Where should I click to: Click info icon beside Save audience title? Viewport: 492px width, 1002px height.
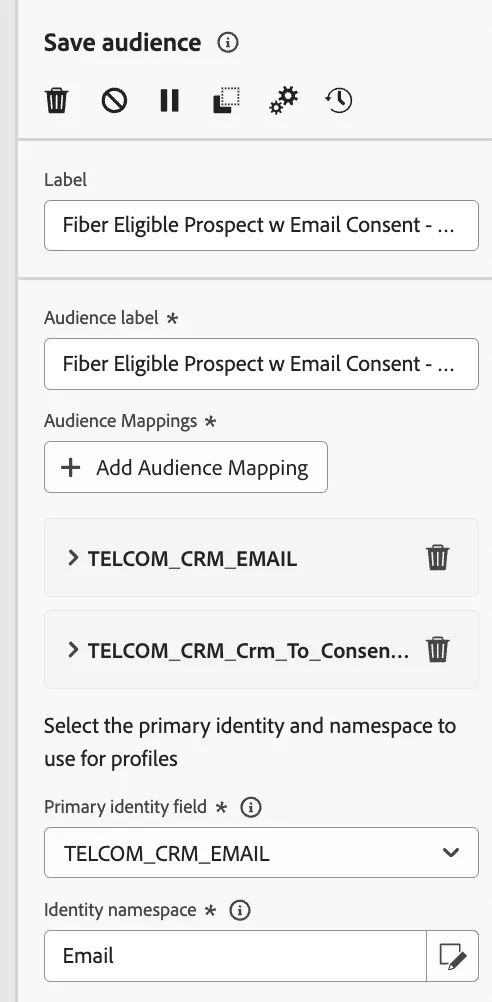[x=227, y=43]
